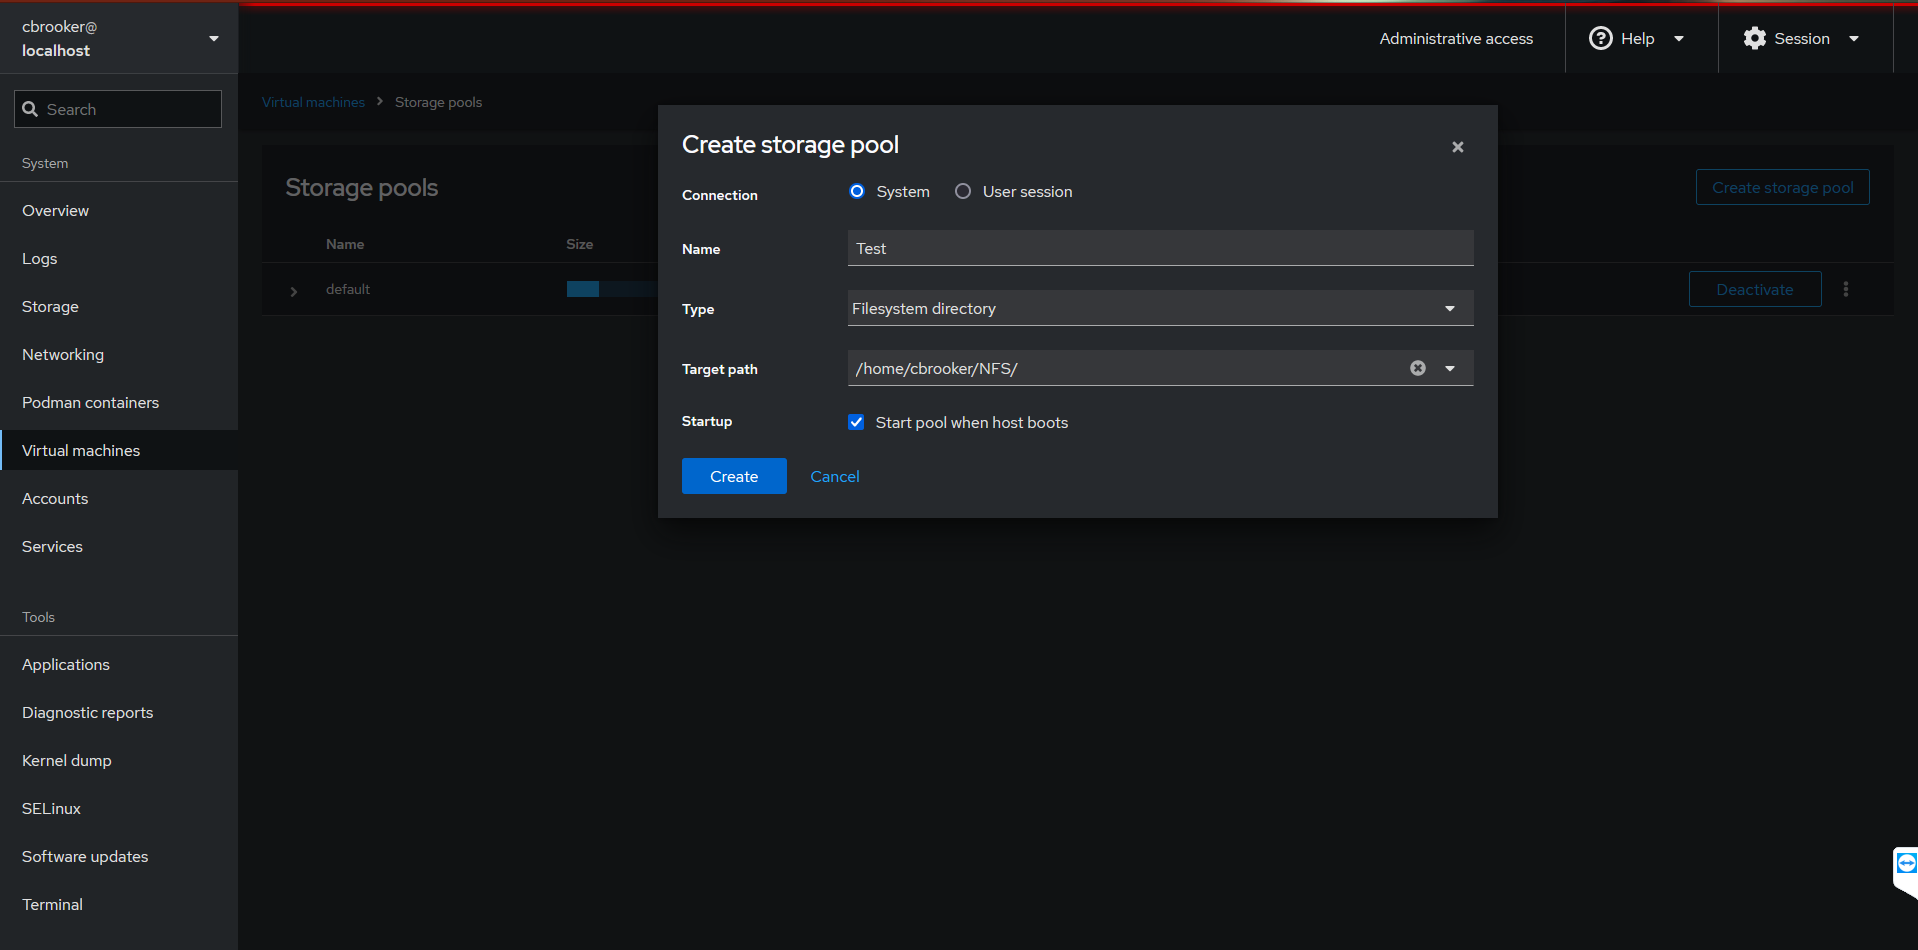Expand the default storage pool row
Image resolution: width=1918 pixels, height=950 pixels.
tap(294, 291)
